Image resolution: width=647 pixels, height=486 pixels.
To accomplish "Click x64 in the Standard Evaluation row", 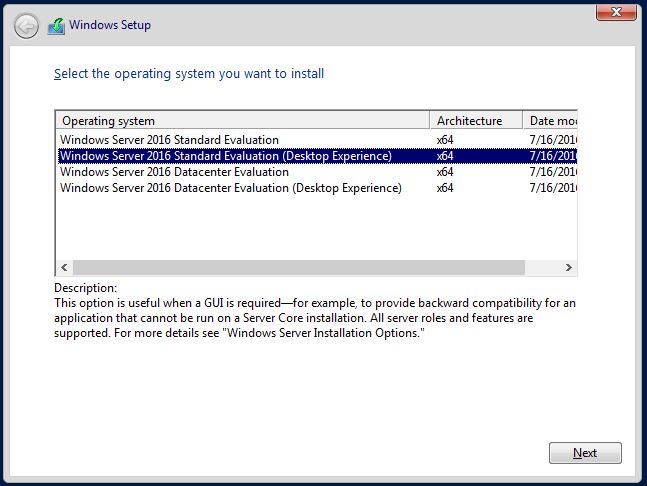I will [445, 140].
